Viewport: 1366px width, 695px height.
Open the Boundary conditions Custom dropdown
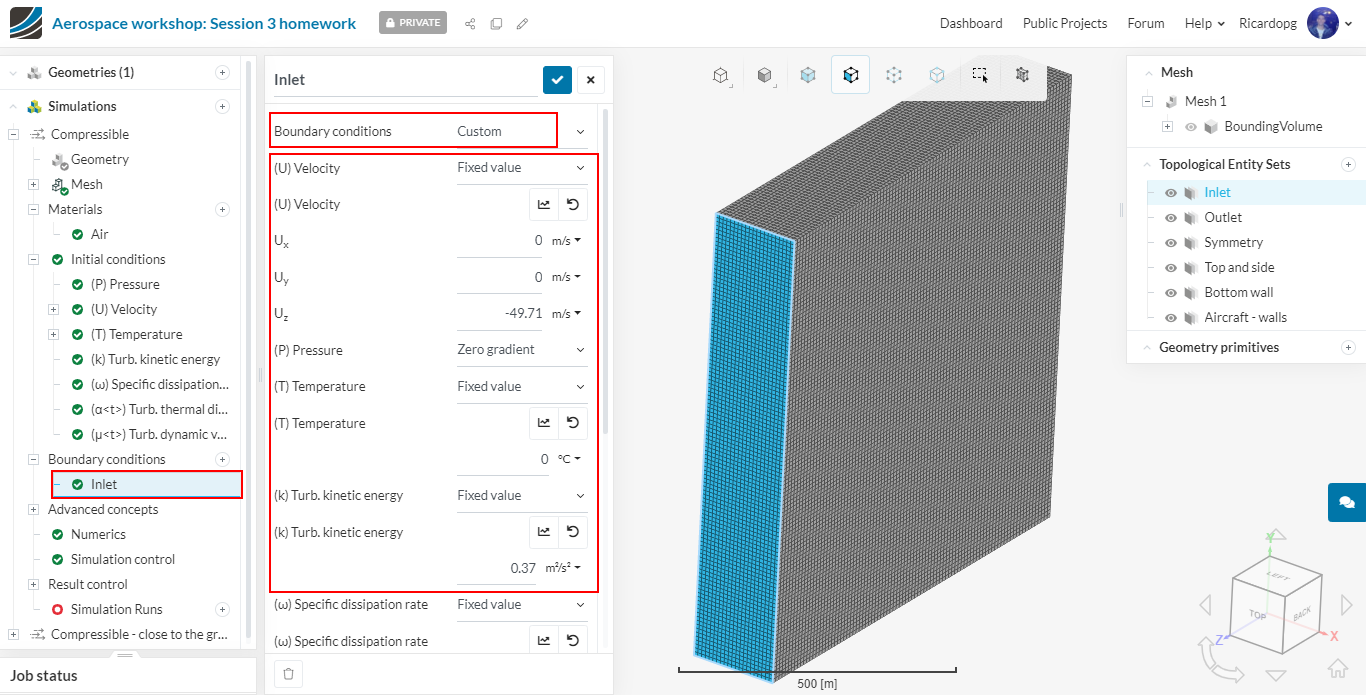522,131
